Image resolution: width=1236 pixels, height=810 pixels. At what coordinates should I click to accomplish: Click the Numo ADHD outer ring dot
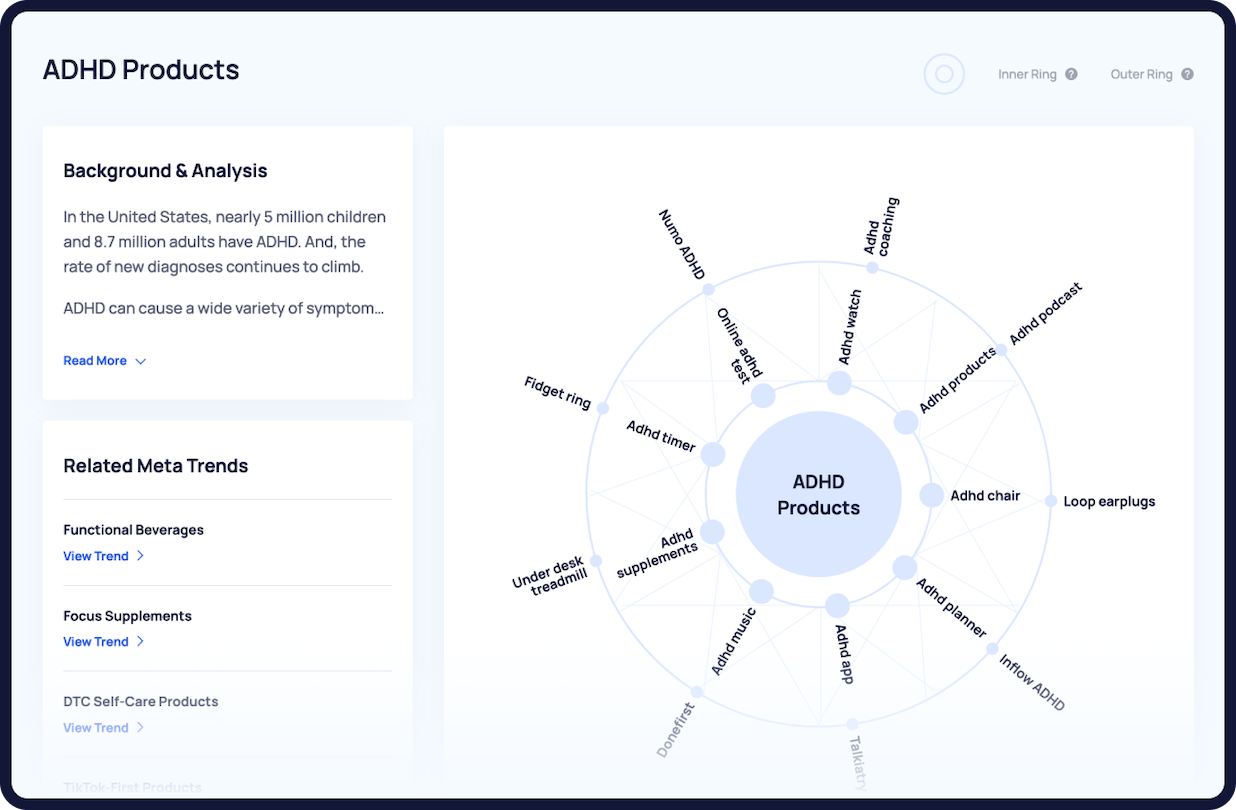click(x=708, y=289)
